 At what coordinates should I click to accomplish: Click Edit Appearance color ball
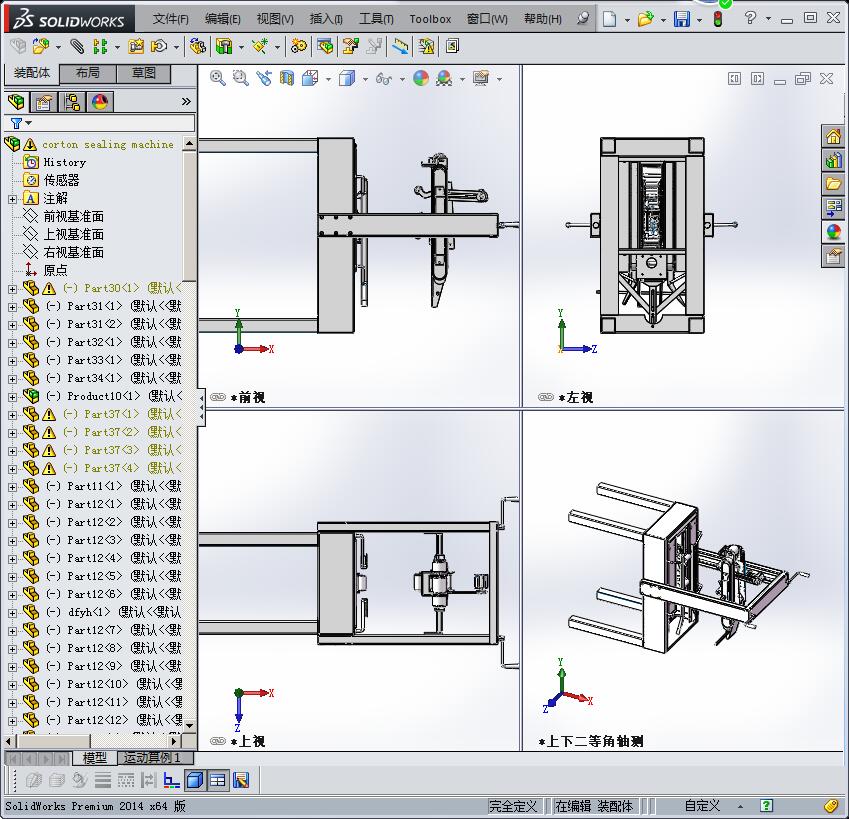click(421, 78)
